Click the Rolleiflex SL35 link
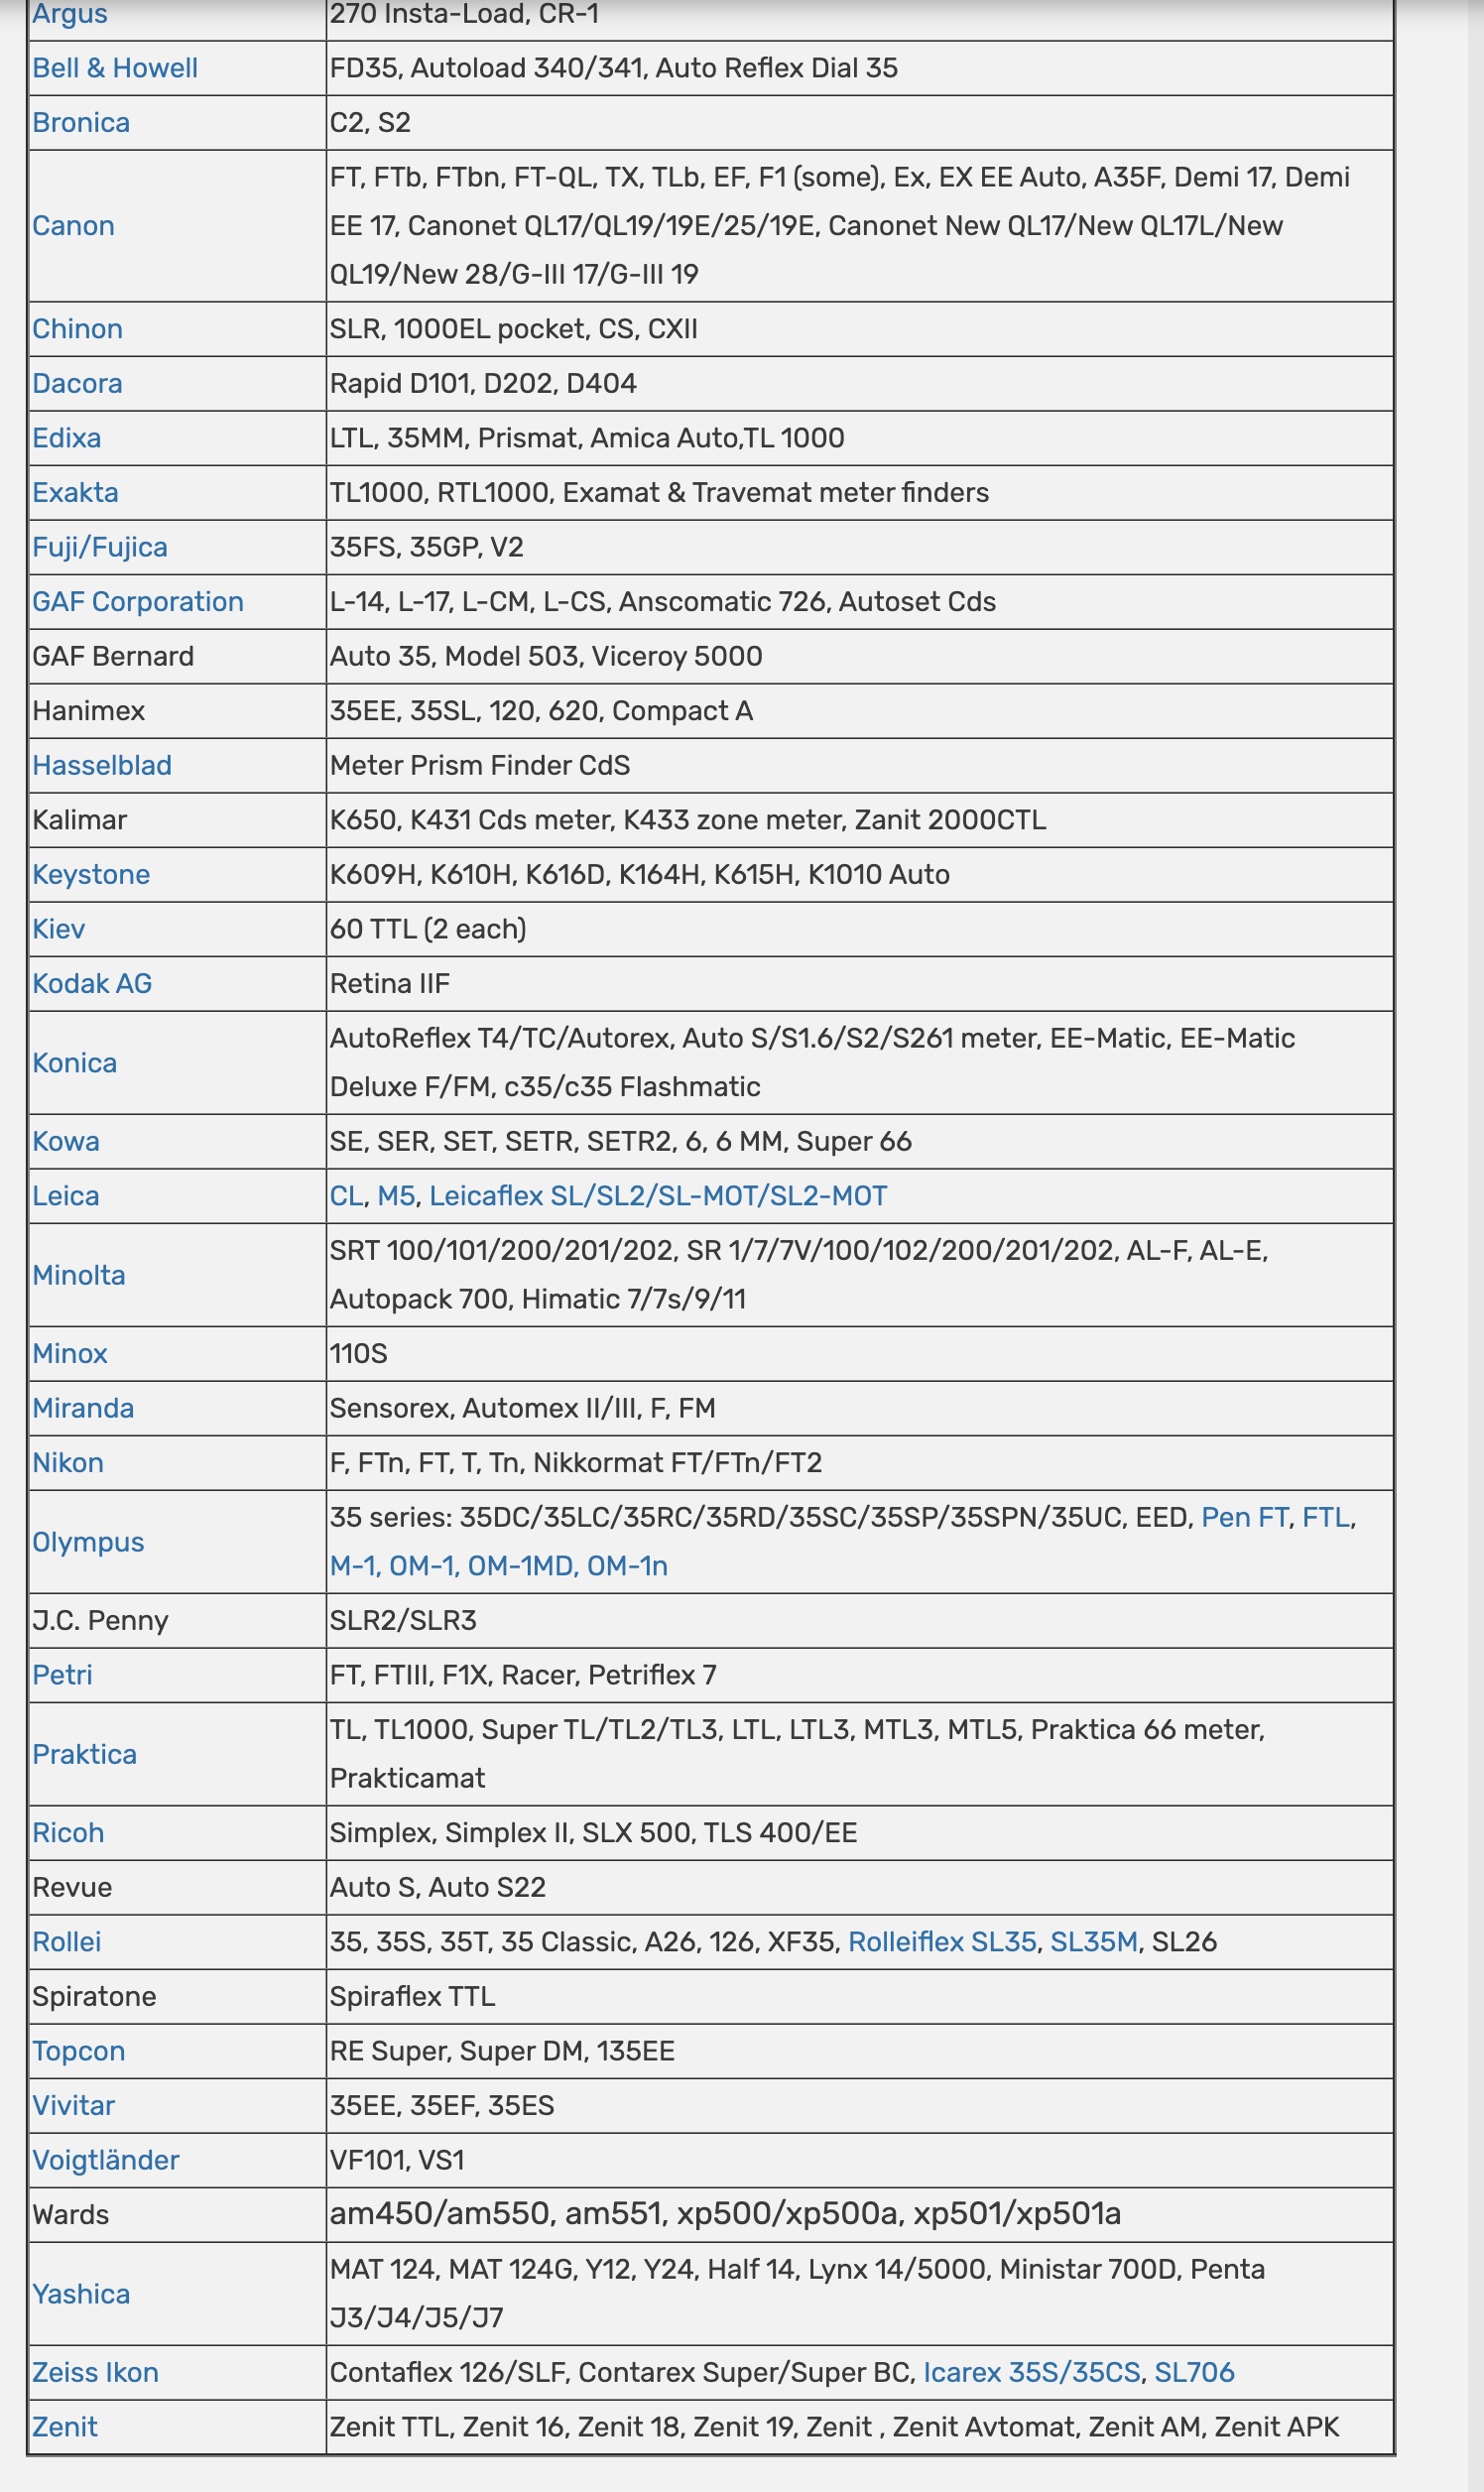 [x=942, y=1942]
